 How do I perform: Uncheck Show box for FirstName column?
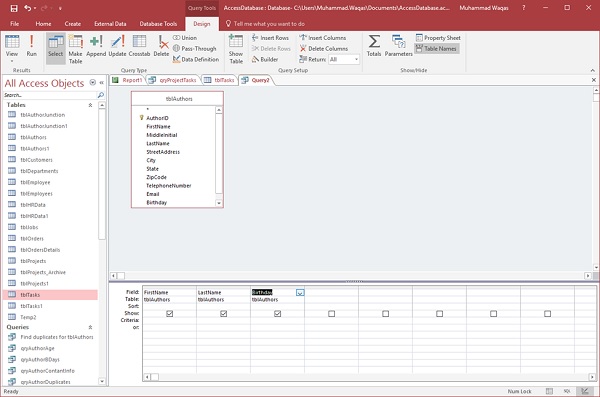click(x=170, y=314)
